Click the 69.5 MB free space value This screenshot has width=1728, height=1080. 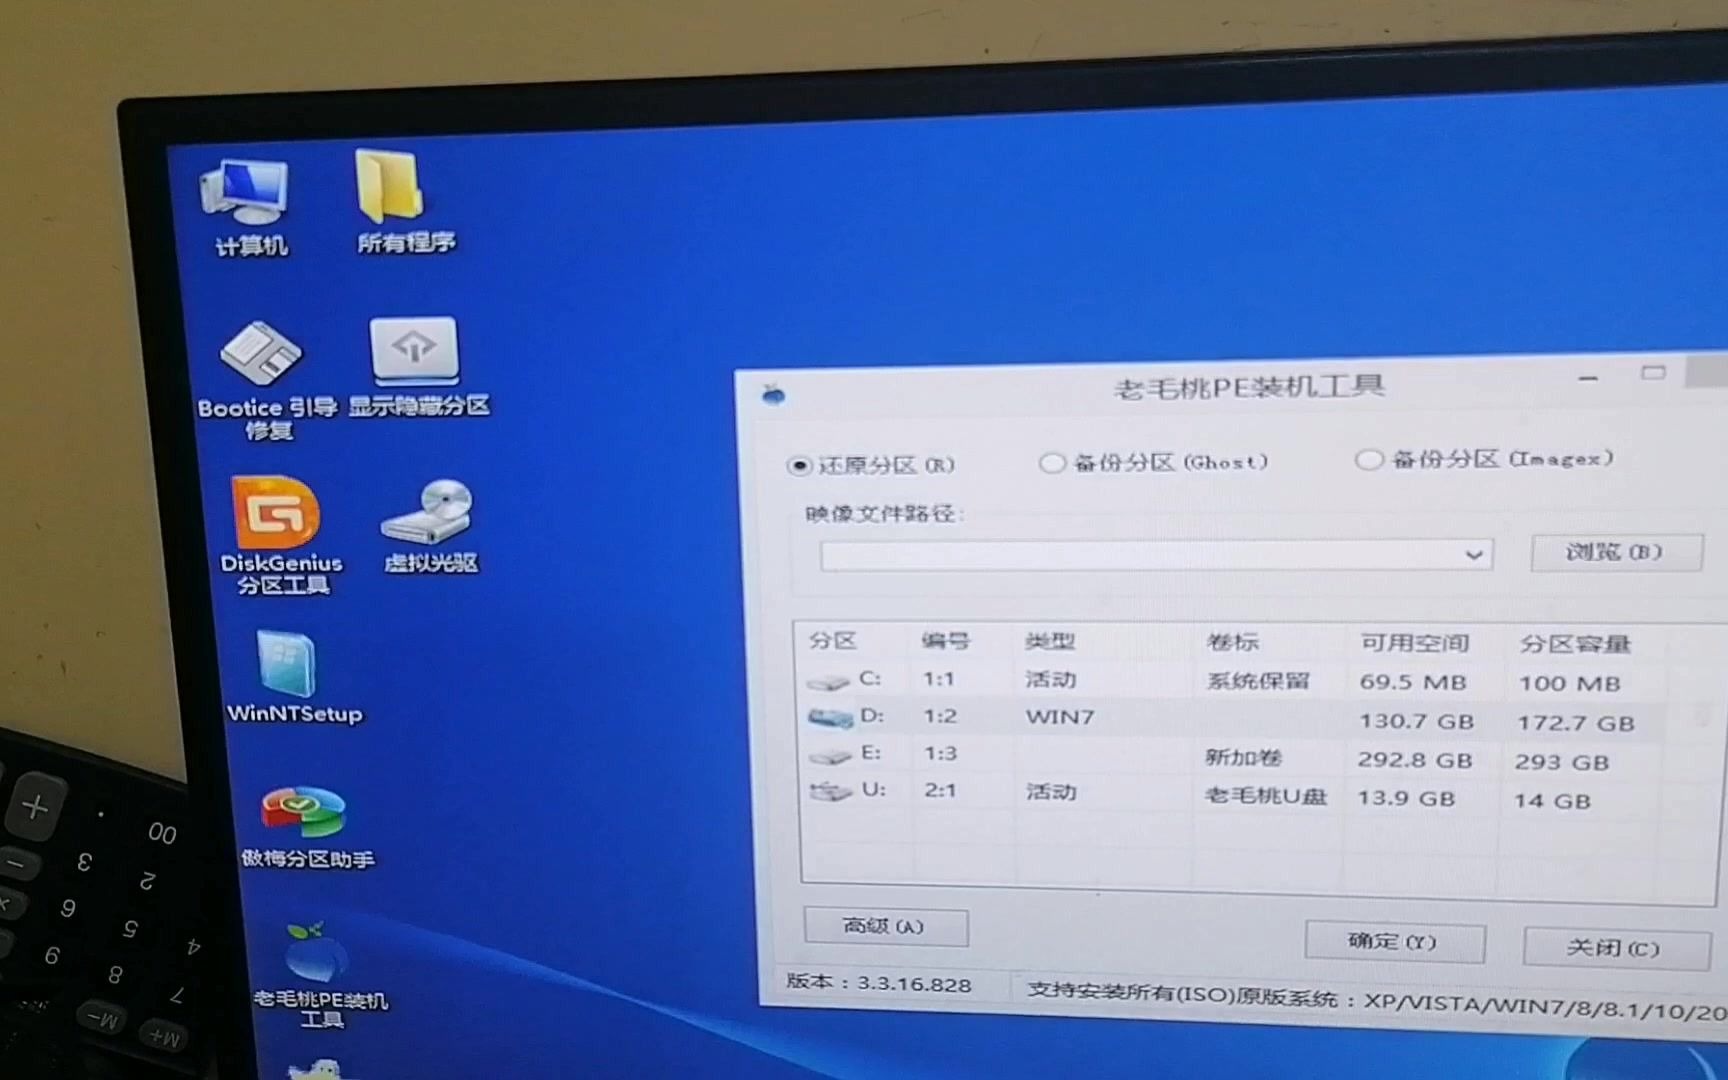coord(1413,682)
